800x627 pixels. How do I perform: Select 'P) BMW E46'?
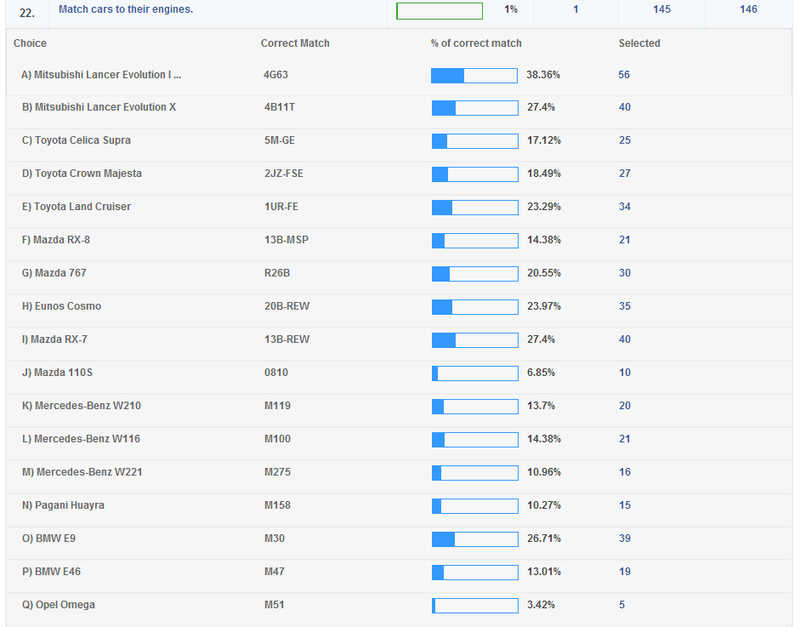[x=51, y=571]
